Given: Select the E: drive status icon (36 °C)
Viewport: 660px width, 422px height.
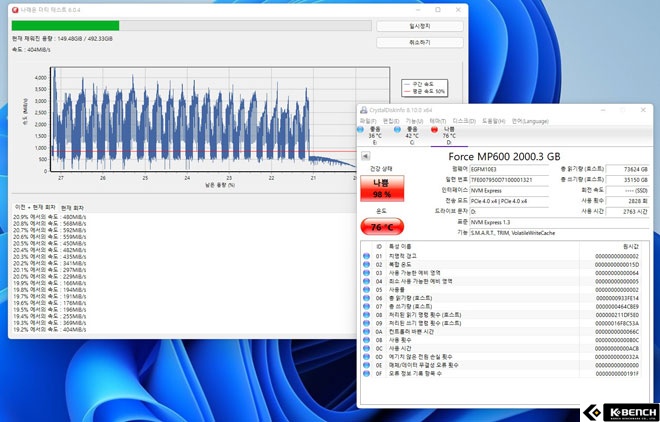Looking at the screenshot, I should [360, 130].
